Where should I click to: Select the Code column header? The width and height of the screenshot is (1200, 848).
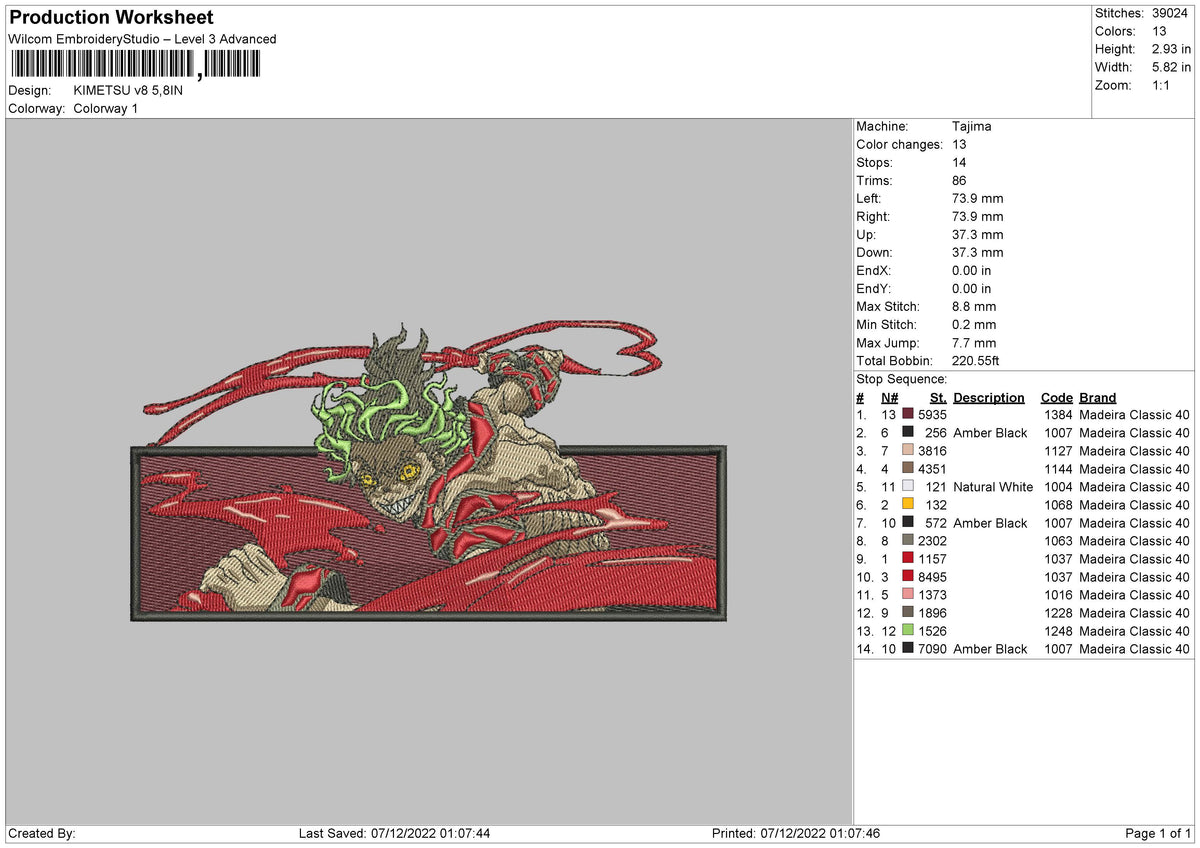click(1056, 398)
